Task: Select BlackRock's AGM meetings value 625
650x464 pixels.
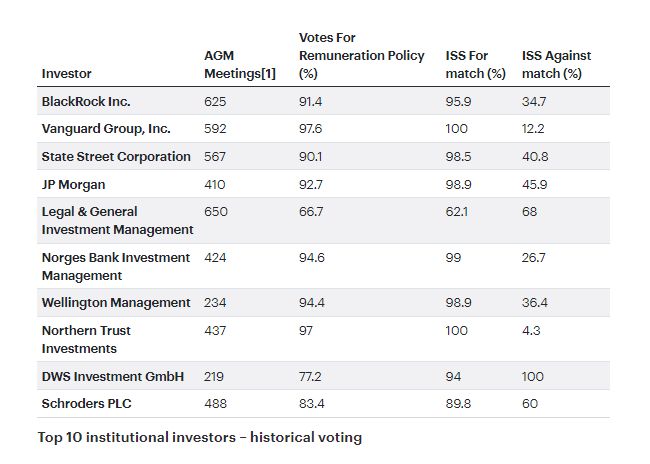Action: (x=215, y=102)
